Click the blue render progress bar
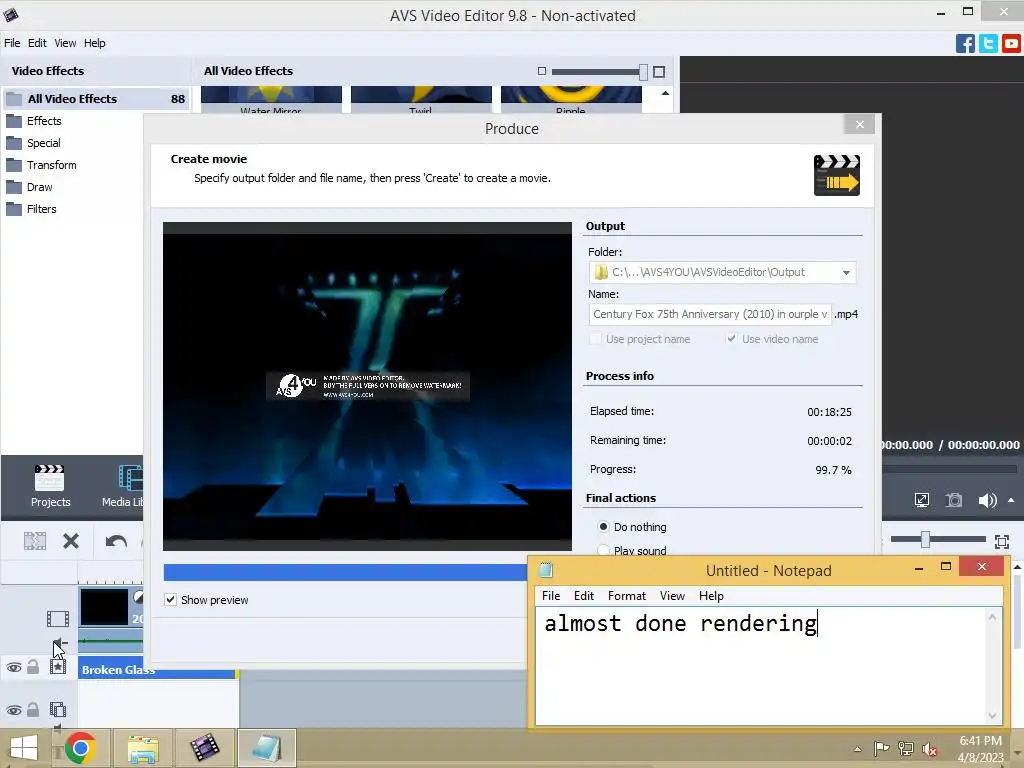 tap(345, 572)
